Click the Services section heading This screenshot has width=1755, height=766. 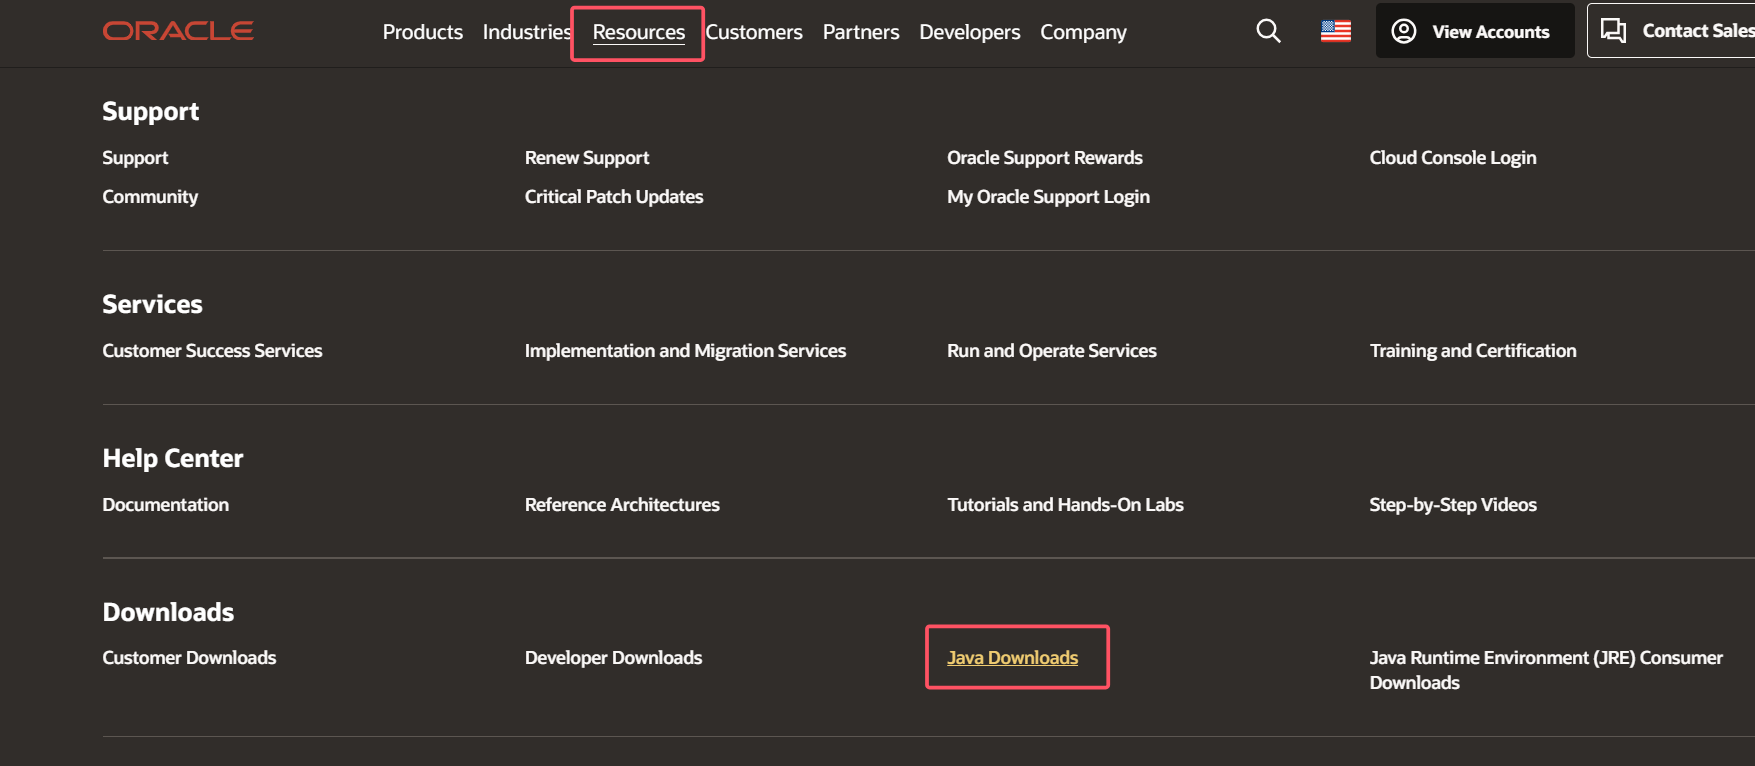(152, 304)
